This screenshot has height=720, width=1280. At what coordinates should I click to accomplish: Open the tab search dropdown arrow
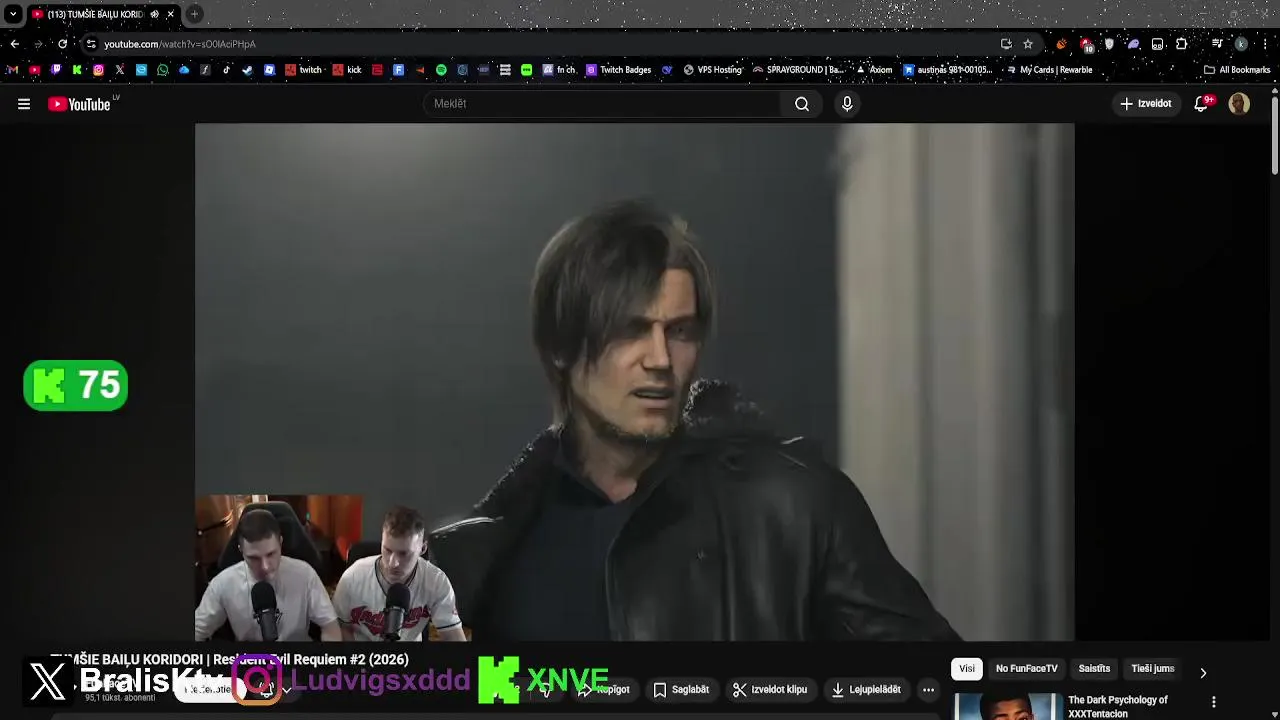coord(13,14)
